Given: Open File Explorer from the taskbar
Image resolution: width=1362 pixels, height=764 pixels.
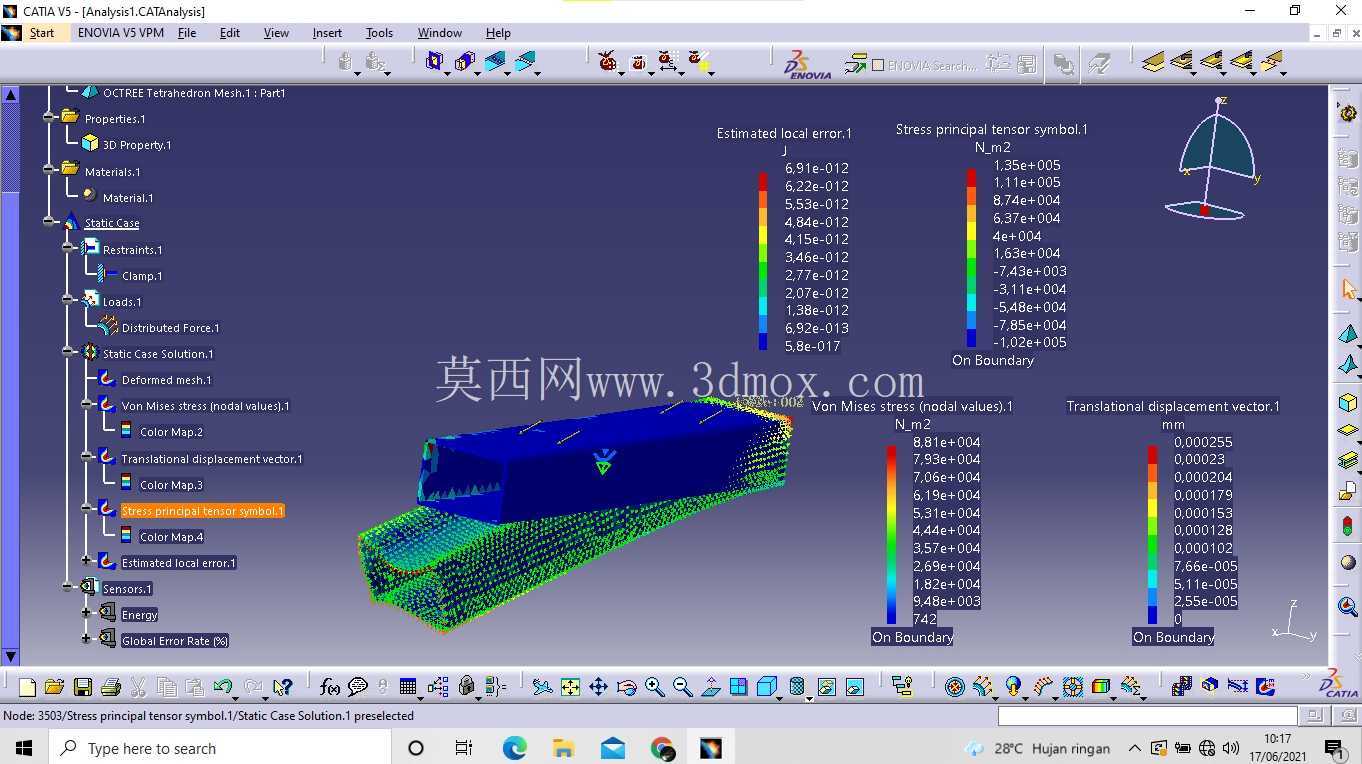Looking at the screenshot, I should tap(563, 748).
